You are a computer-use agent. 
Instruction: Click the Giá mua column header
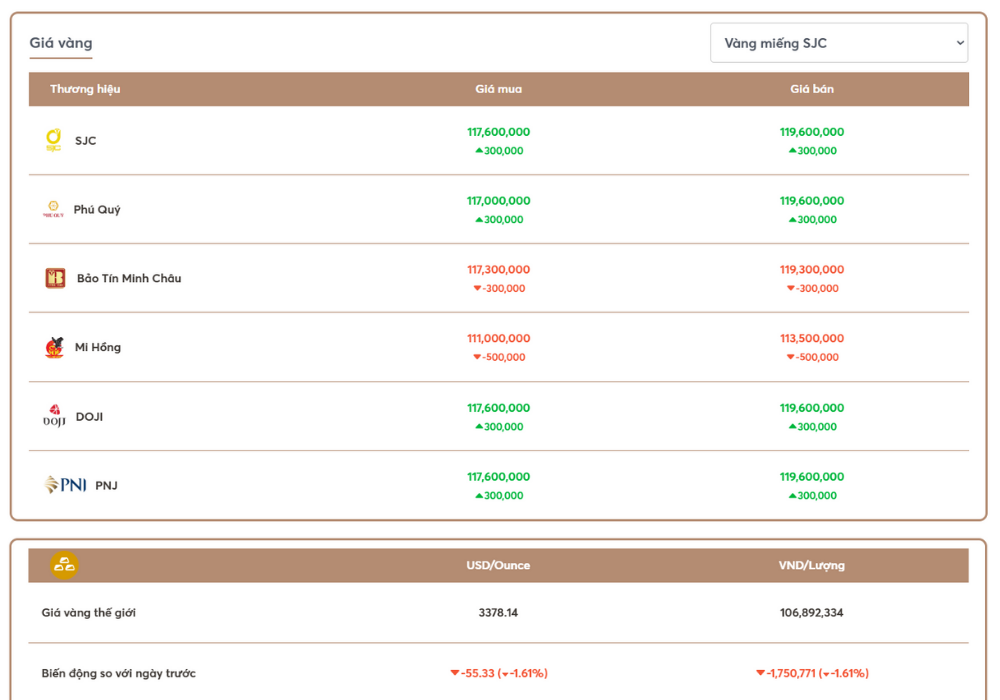(498, 89)
